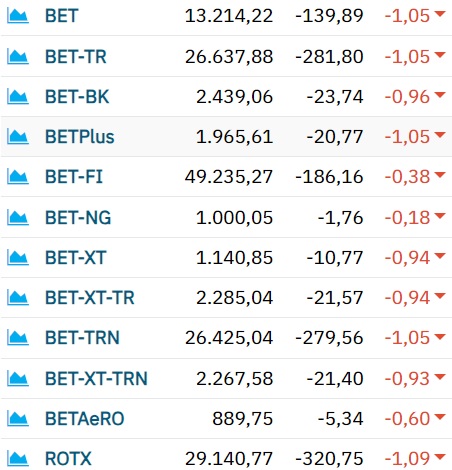Open the BETAeRO chart icon
The image size is (452, 470).
click(x=18, y=418)
